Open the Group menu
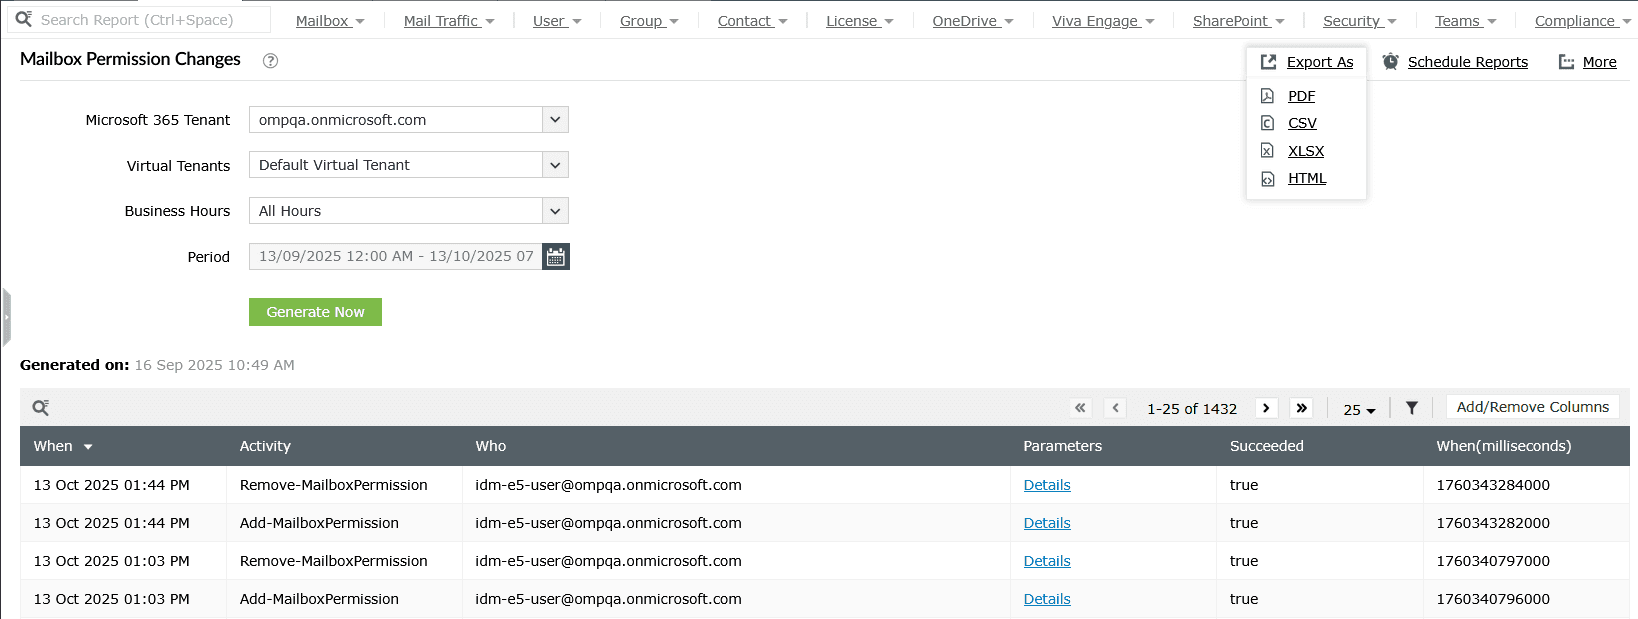This screenshot has width=1638, height=619. tap(649, 21)
